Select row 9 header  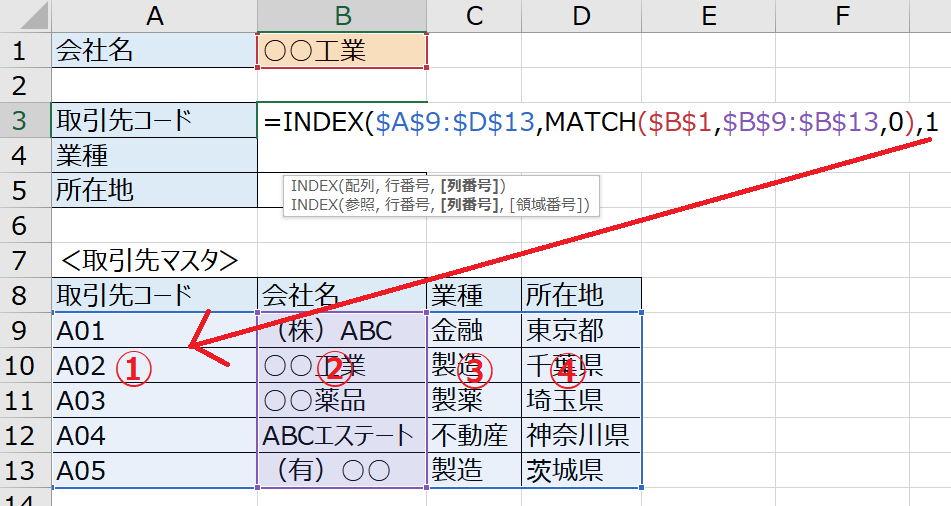tap(25, 331)
